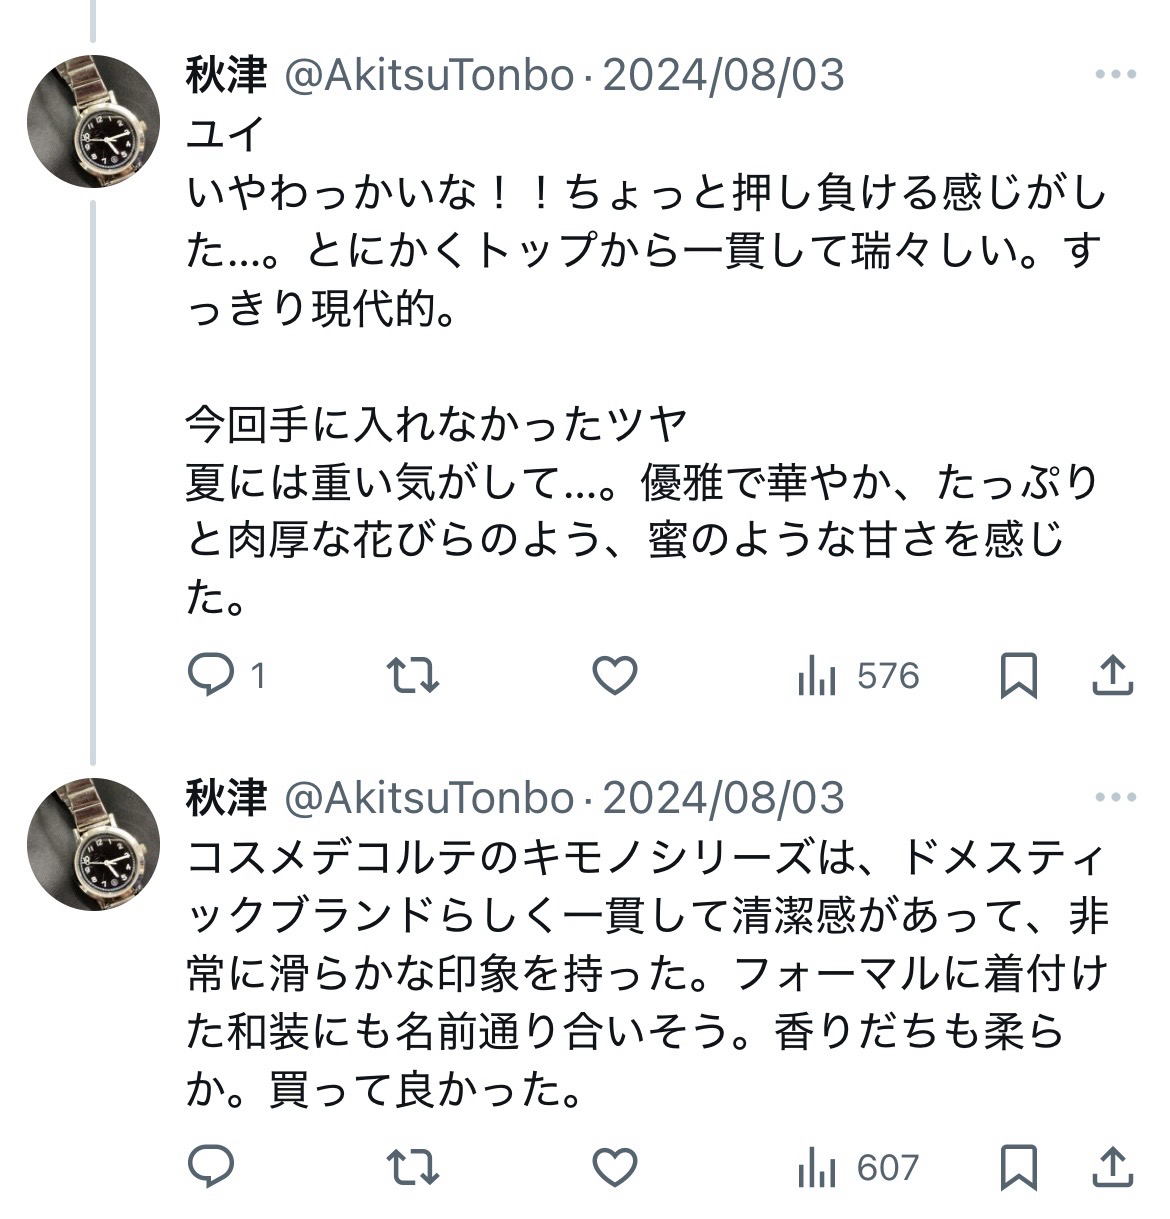Screen dimensions: 1170x1219
Task: Open 秋津 profile name on first tweet
Action: tap(226, 75)
